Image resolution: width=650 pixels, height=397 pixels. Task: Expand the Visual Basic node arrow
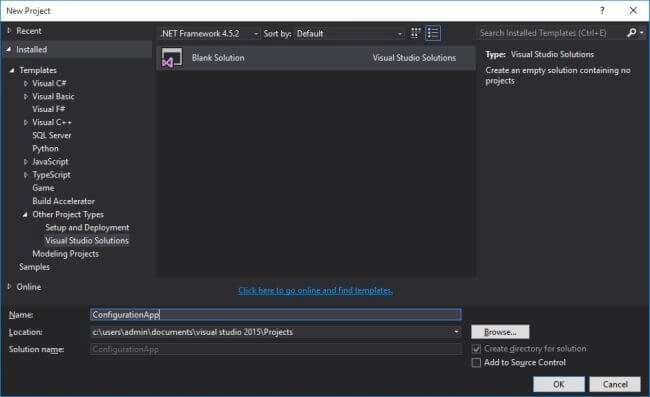point(26,97)
